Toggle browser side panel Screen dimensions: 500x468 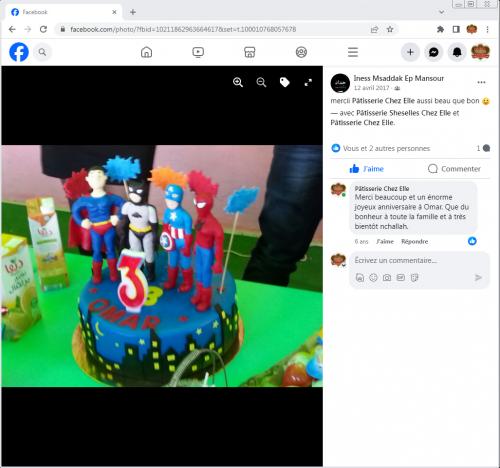[456, 29]
